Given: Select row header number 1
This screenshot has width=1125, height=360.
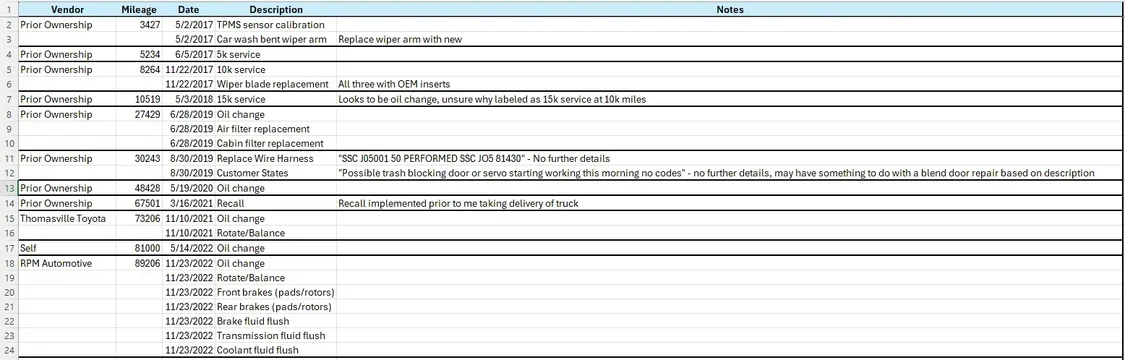Looking at the screenshot, I should tap(9, 10).
